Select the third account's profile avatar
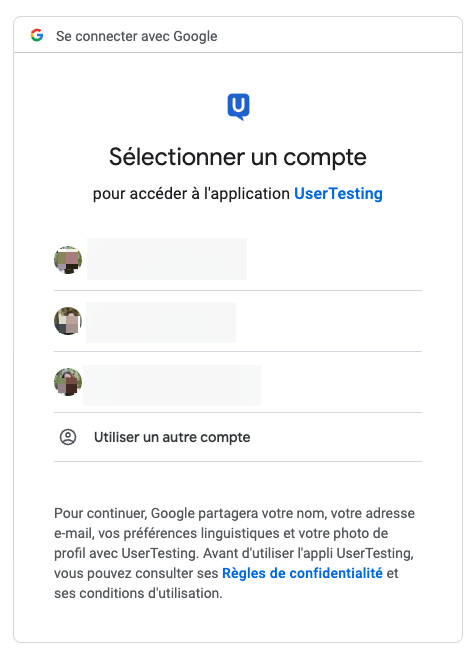475x654 pixels. click(x=68, y=382)
